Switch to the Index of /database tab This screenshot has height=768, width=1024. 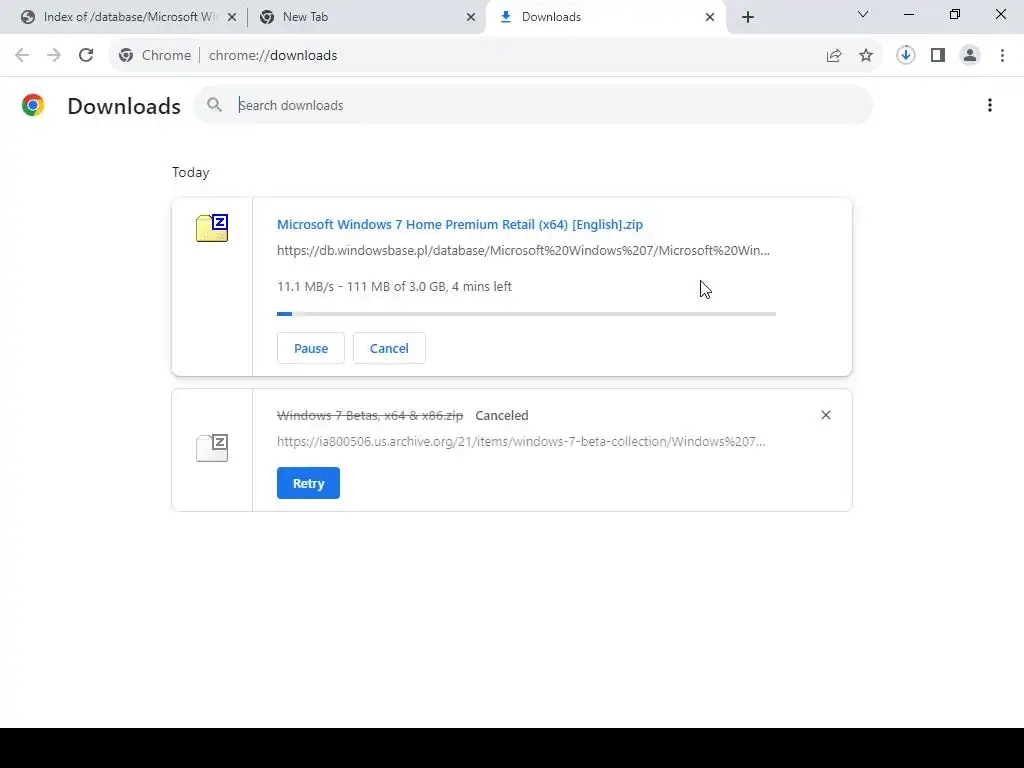point(128,17)
